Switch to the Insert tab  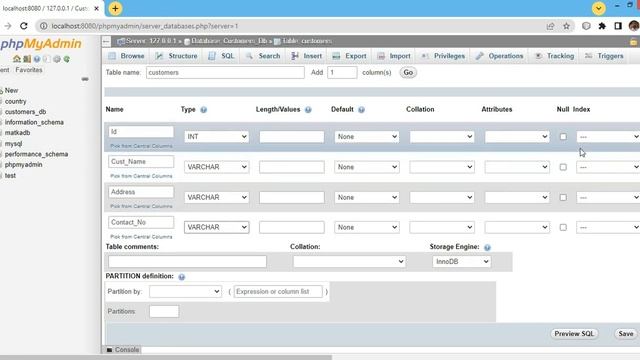coord(307,56)
